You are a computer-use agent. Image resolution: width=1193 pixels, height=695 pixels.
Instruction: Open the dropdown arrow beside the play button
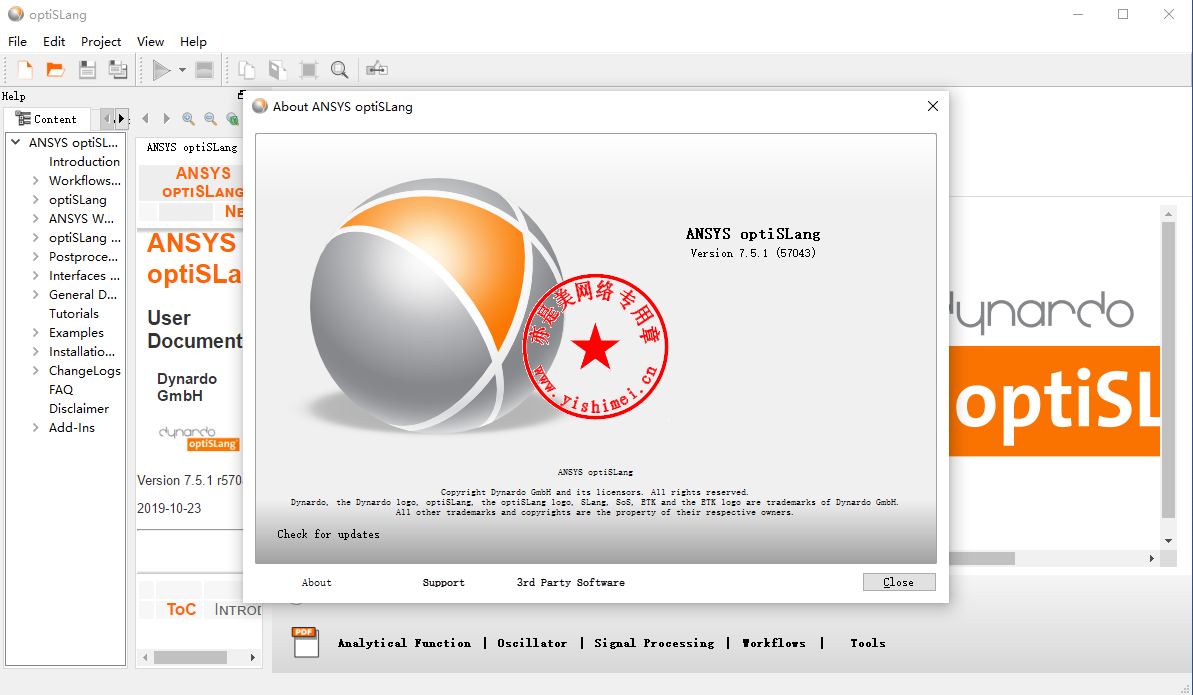183,70
